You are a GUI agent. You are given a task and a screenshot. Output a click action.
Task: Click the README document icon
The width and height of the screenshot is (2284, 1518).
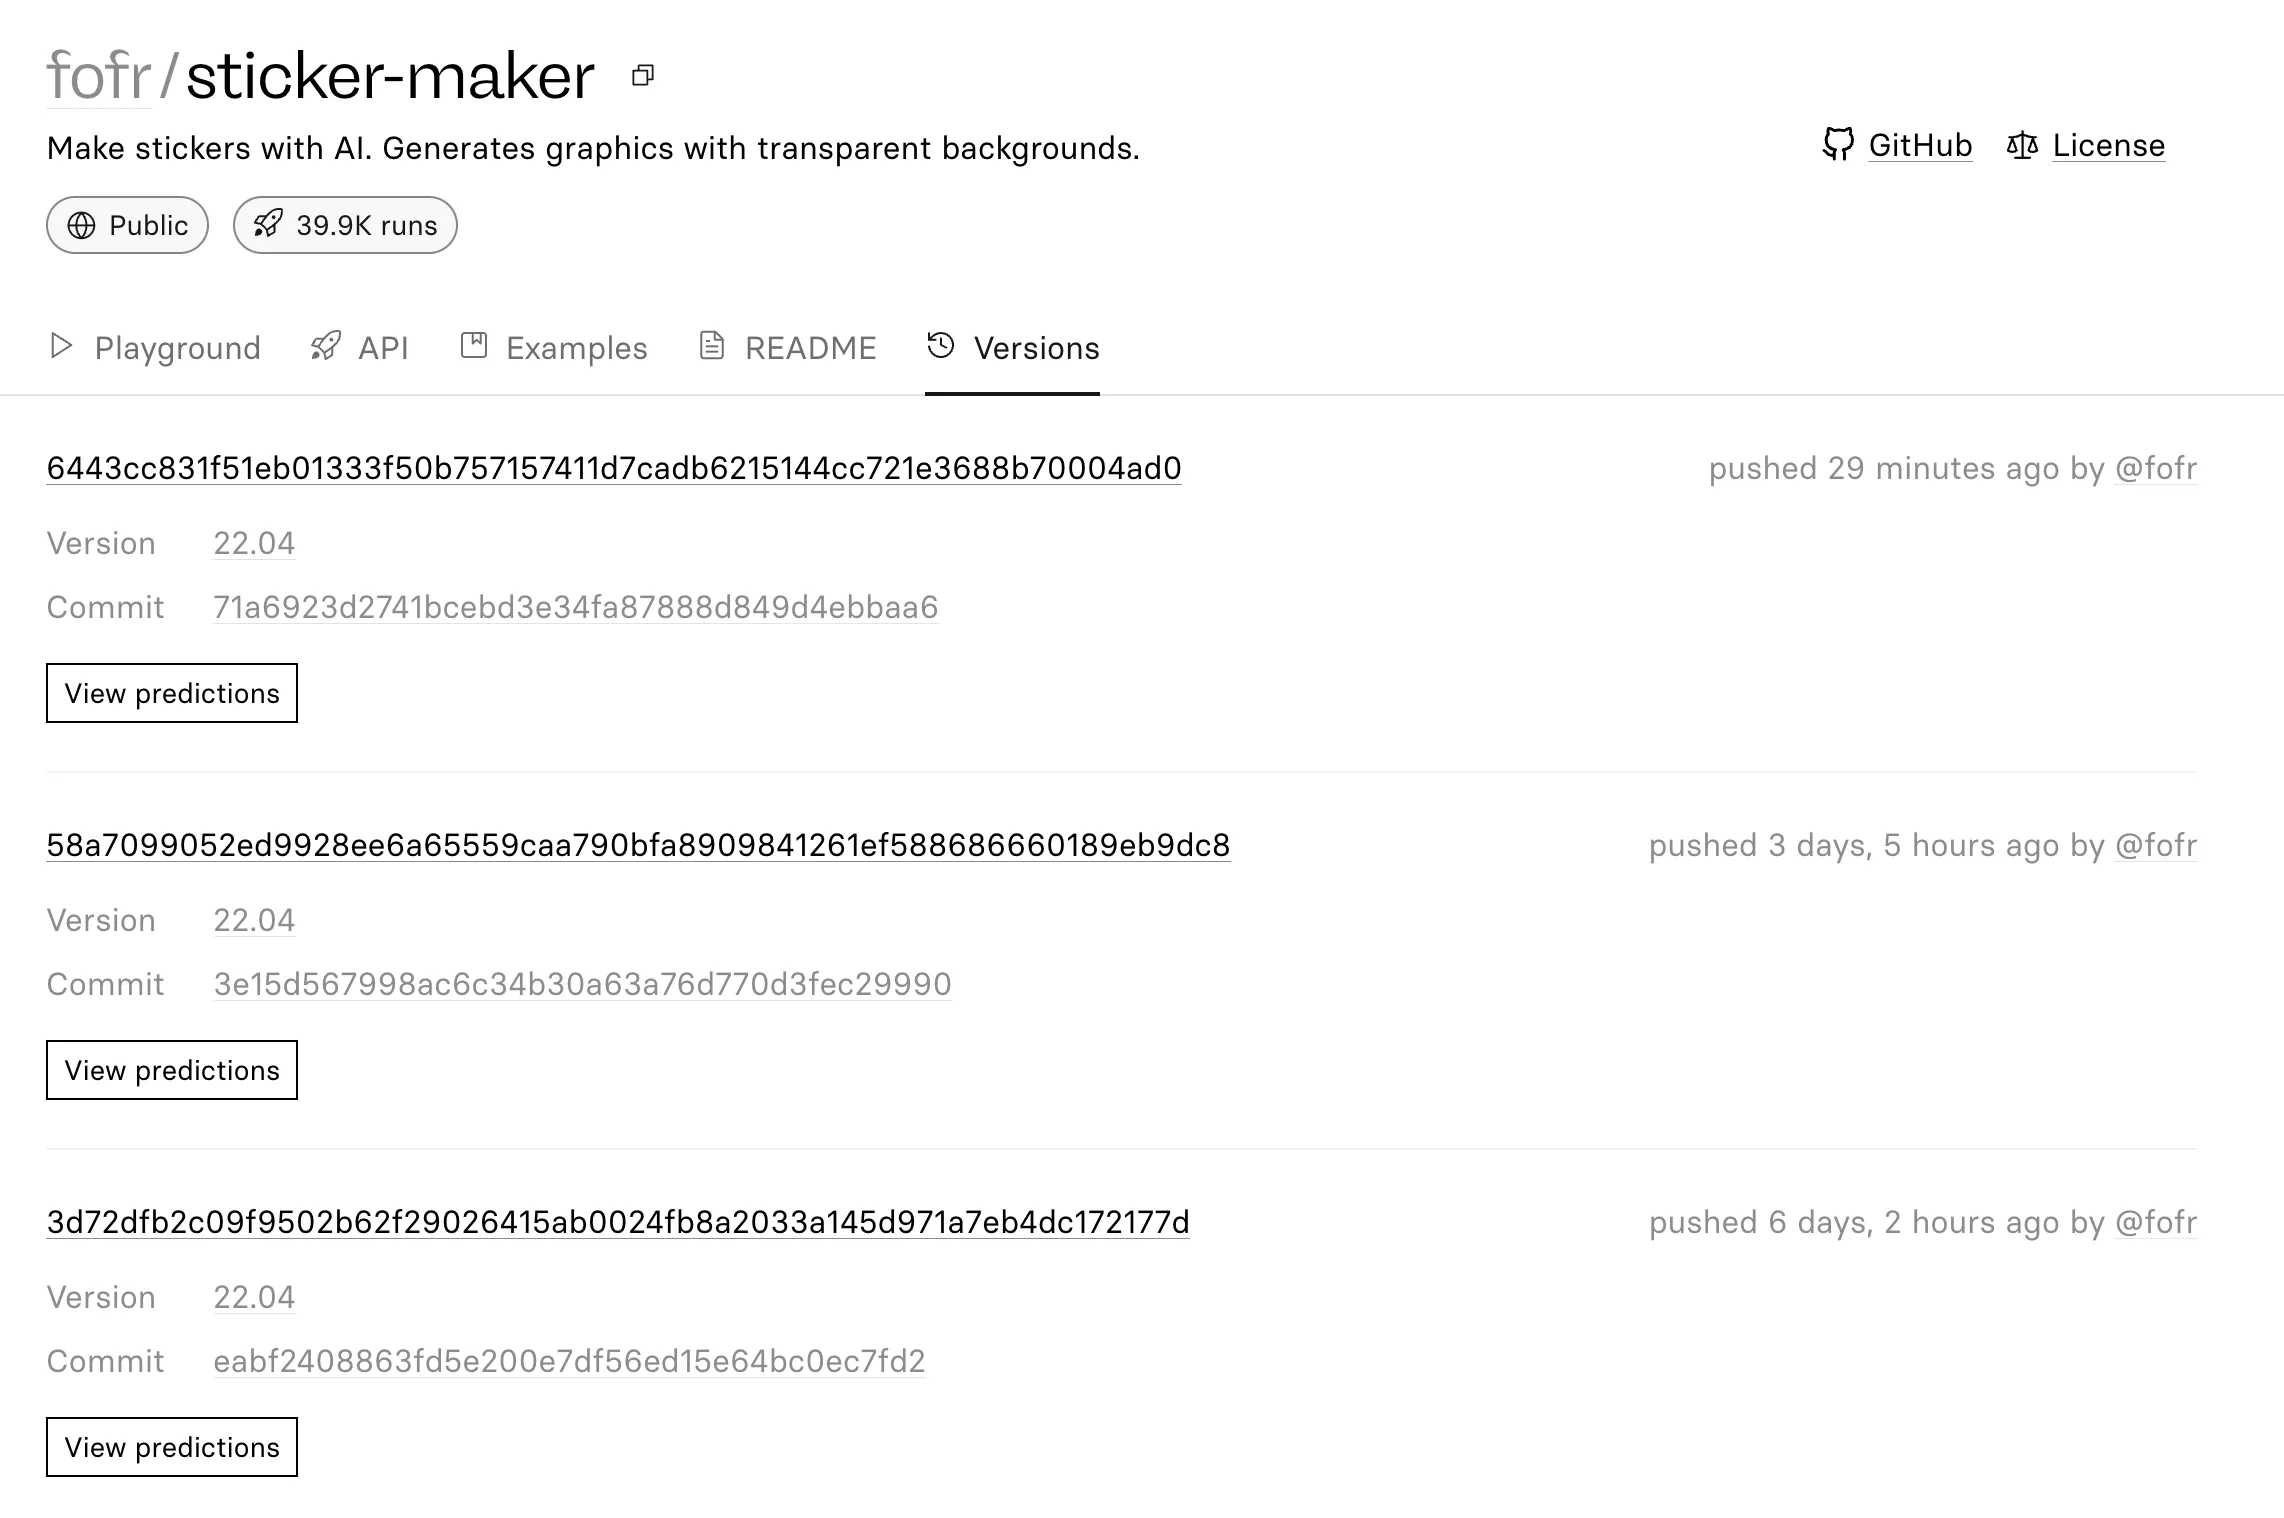(712, 346)
